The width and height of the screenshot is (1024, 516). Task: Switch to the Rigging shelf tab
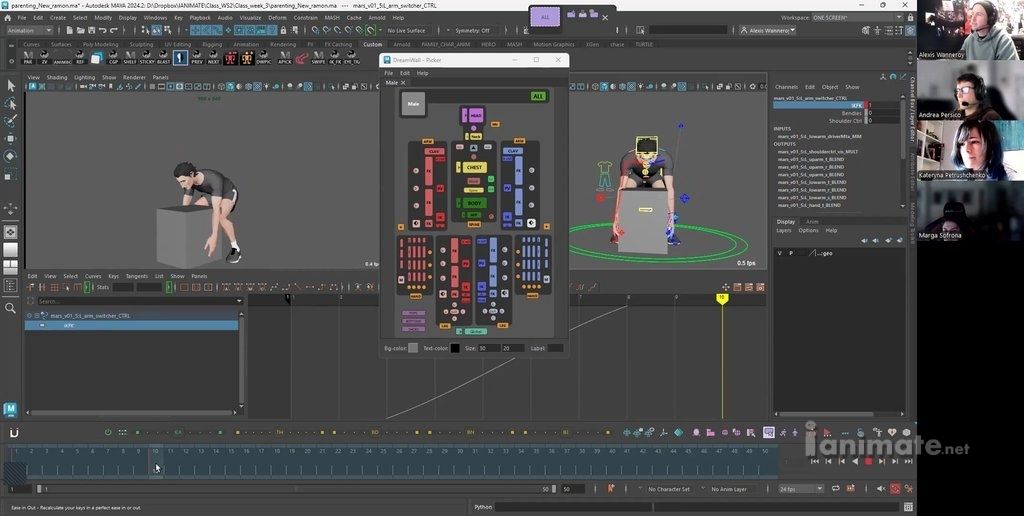[212, 44]
